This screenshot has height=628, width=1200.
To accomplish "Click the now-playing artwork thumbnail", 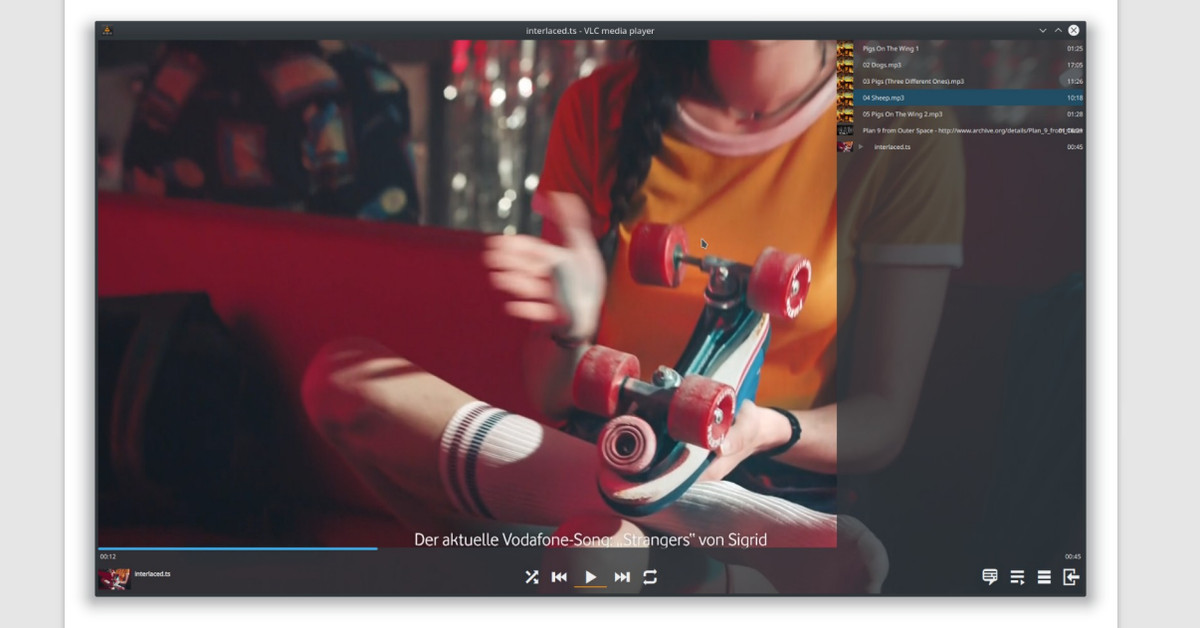I will pos(114,579).
